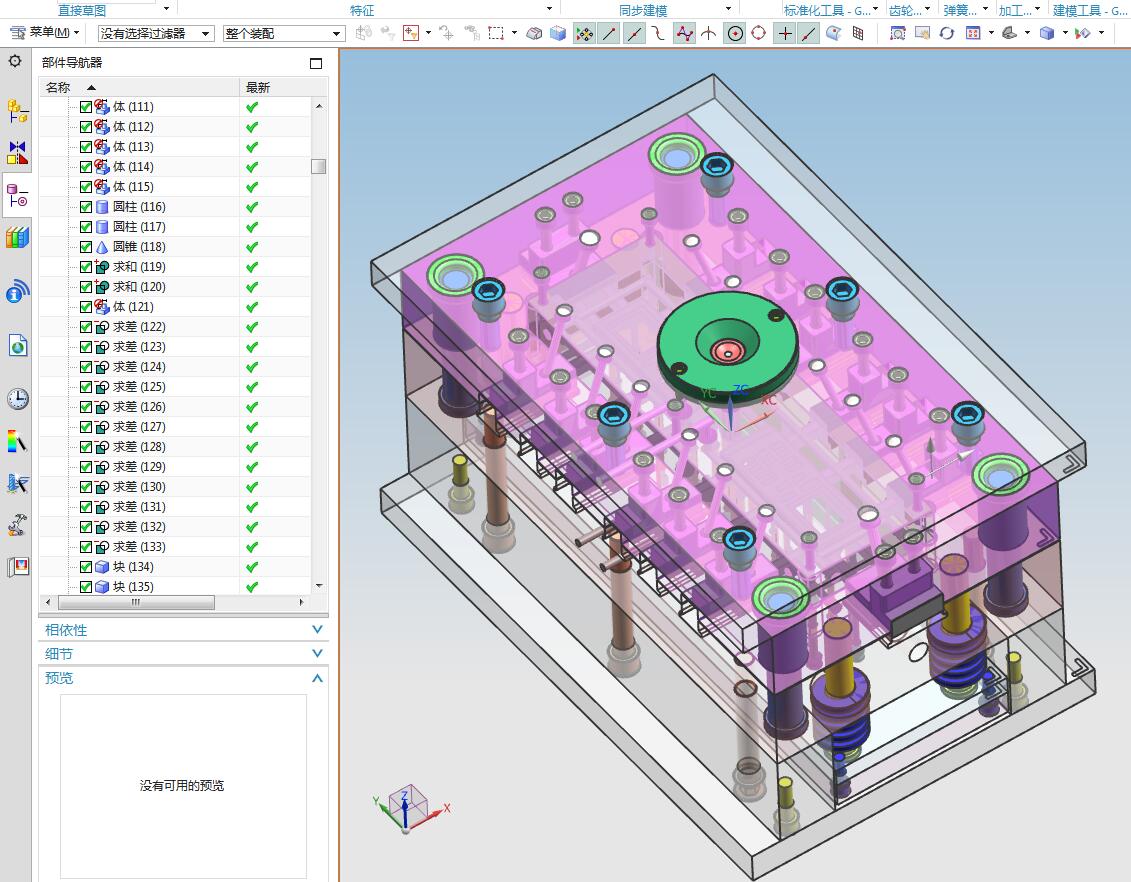Viewport: 1131px width, 882px height.
Task: Click the update/refresh icon in the top toolbar
Action: pyautogui.click(x=946, y=33)
